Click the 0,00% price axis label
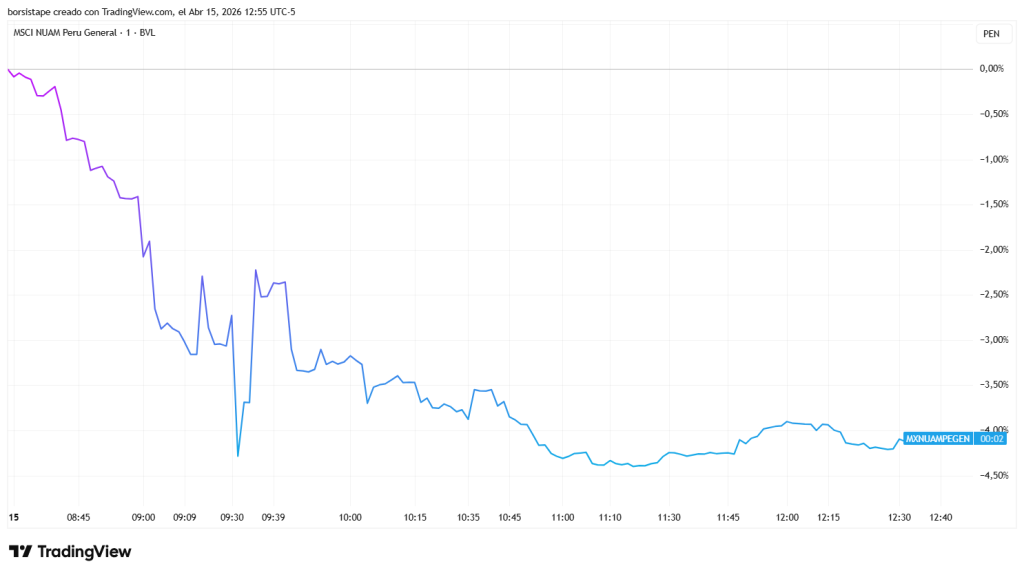 point(992,69)
